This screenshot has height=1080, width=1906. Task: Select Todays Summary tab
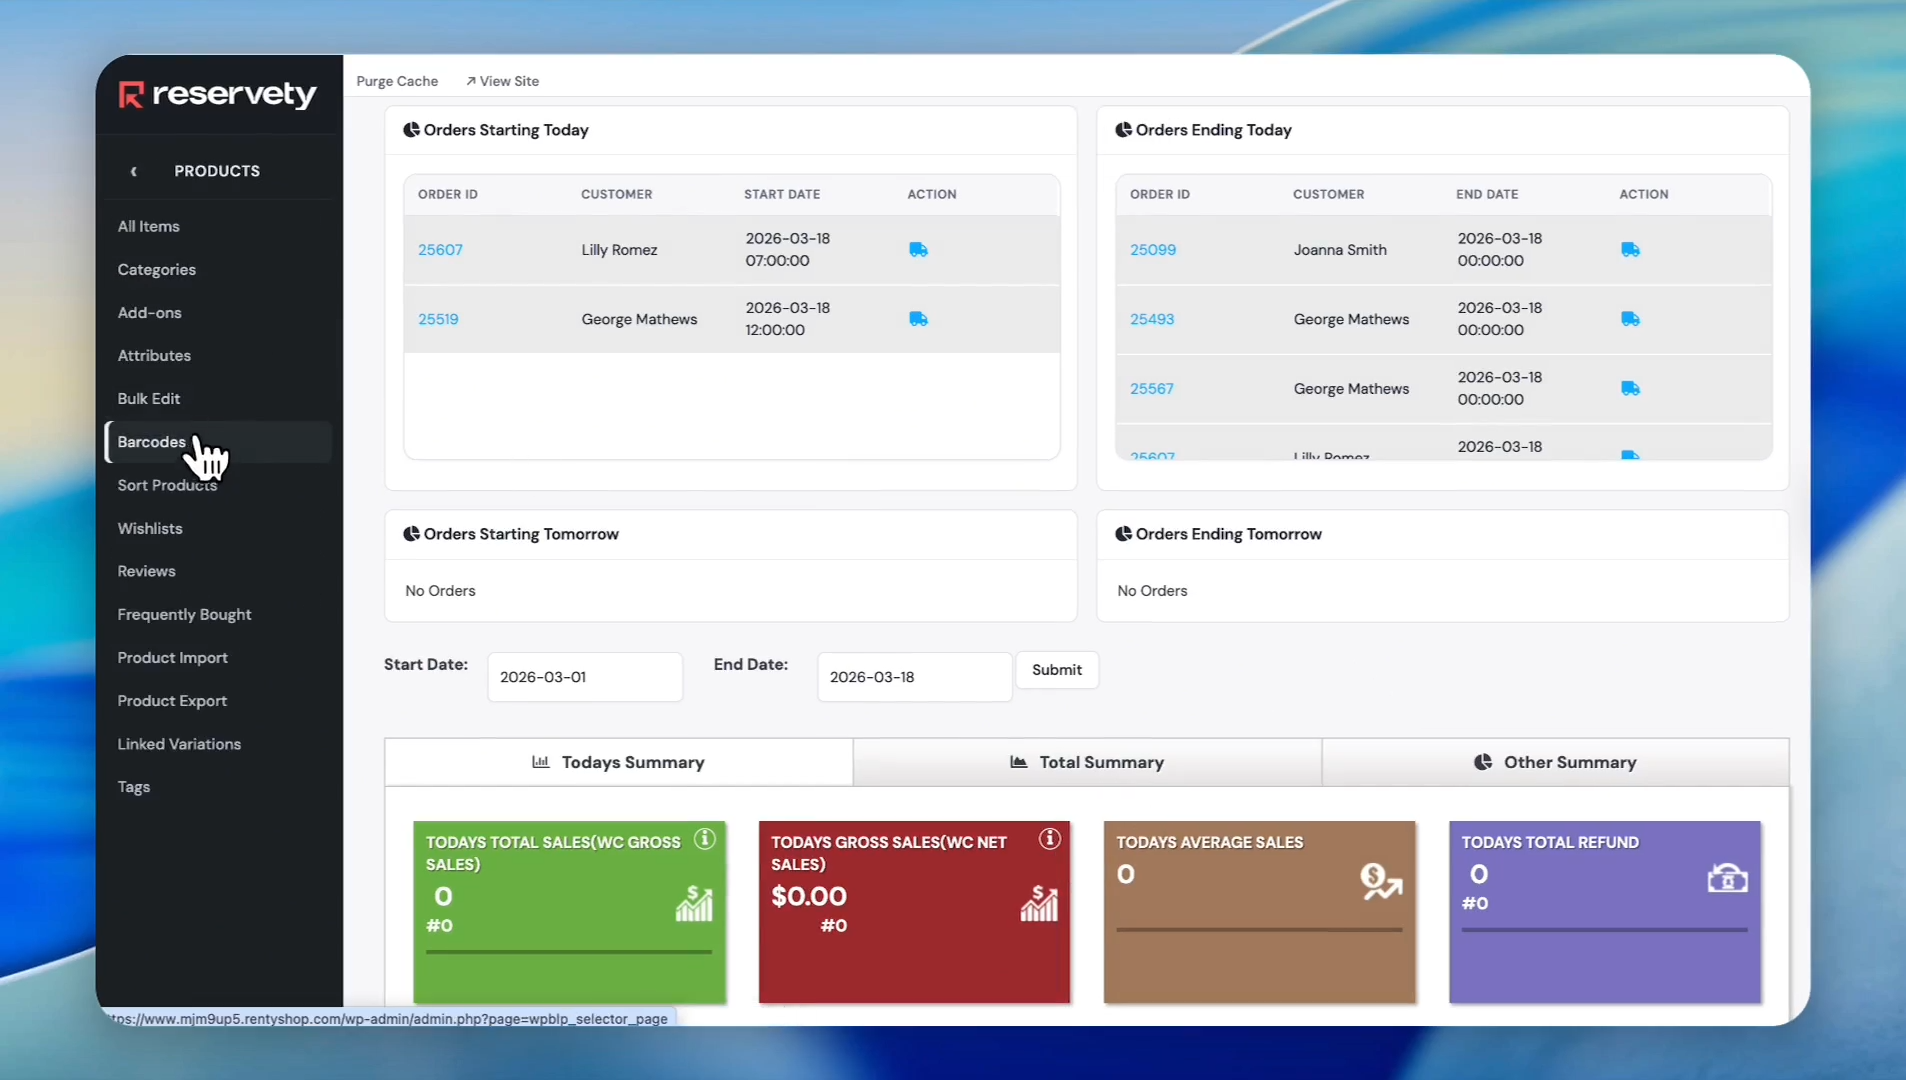point(618,762)
